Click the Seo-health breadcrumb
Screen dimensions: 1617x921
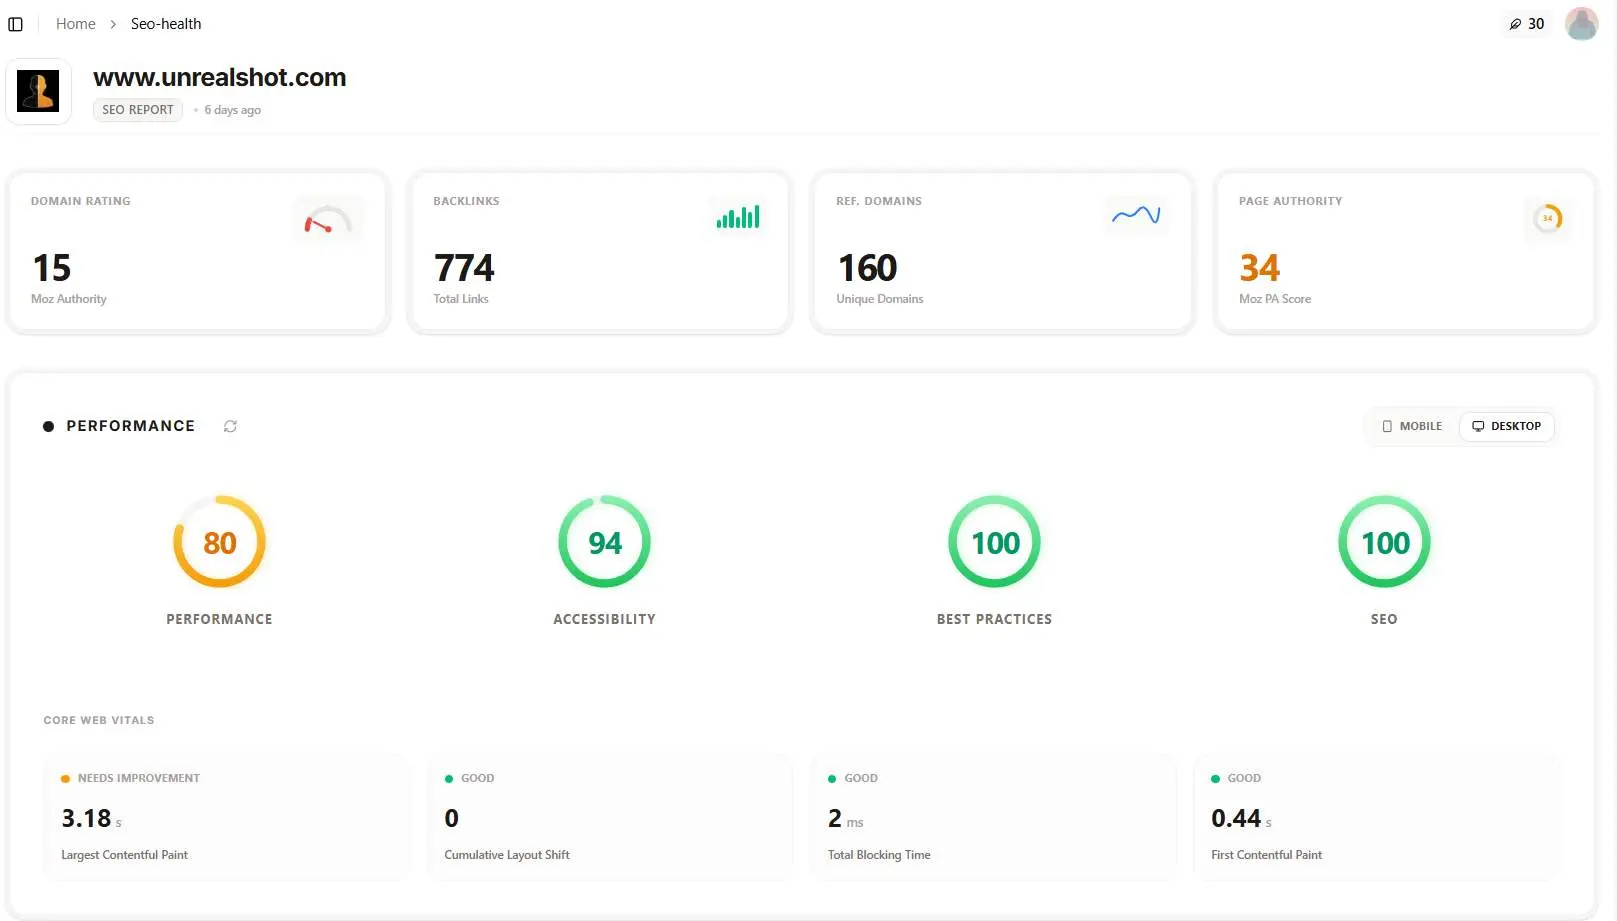166,24
